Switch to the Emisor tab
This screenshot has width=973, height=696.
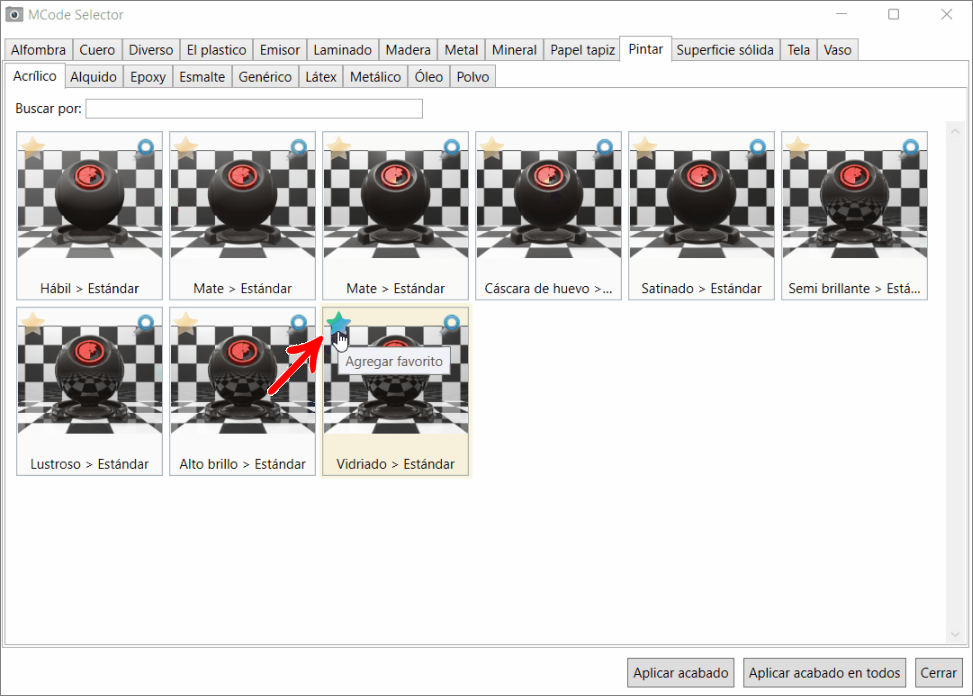[280, 50]
